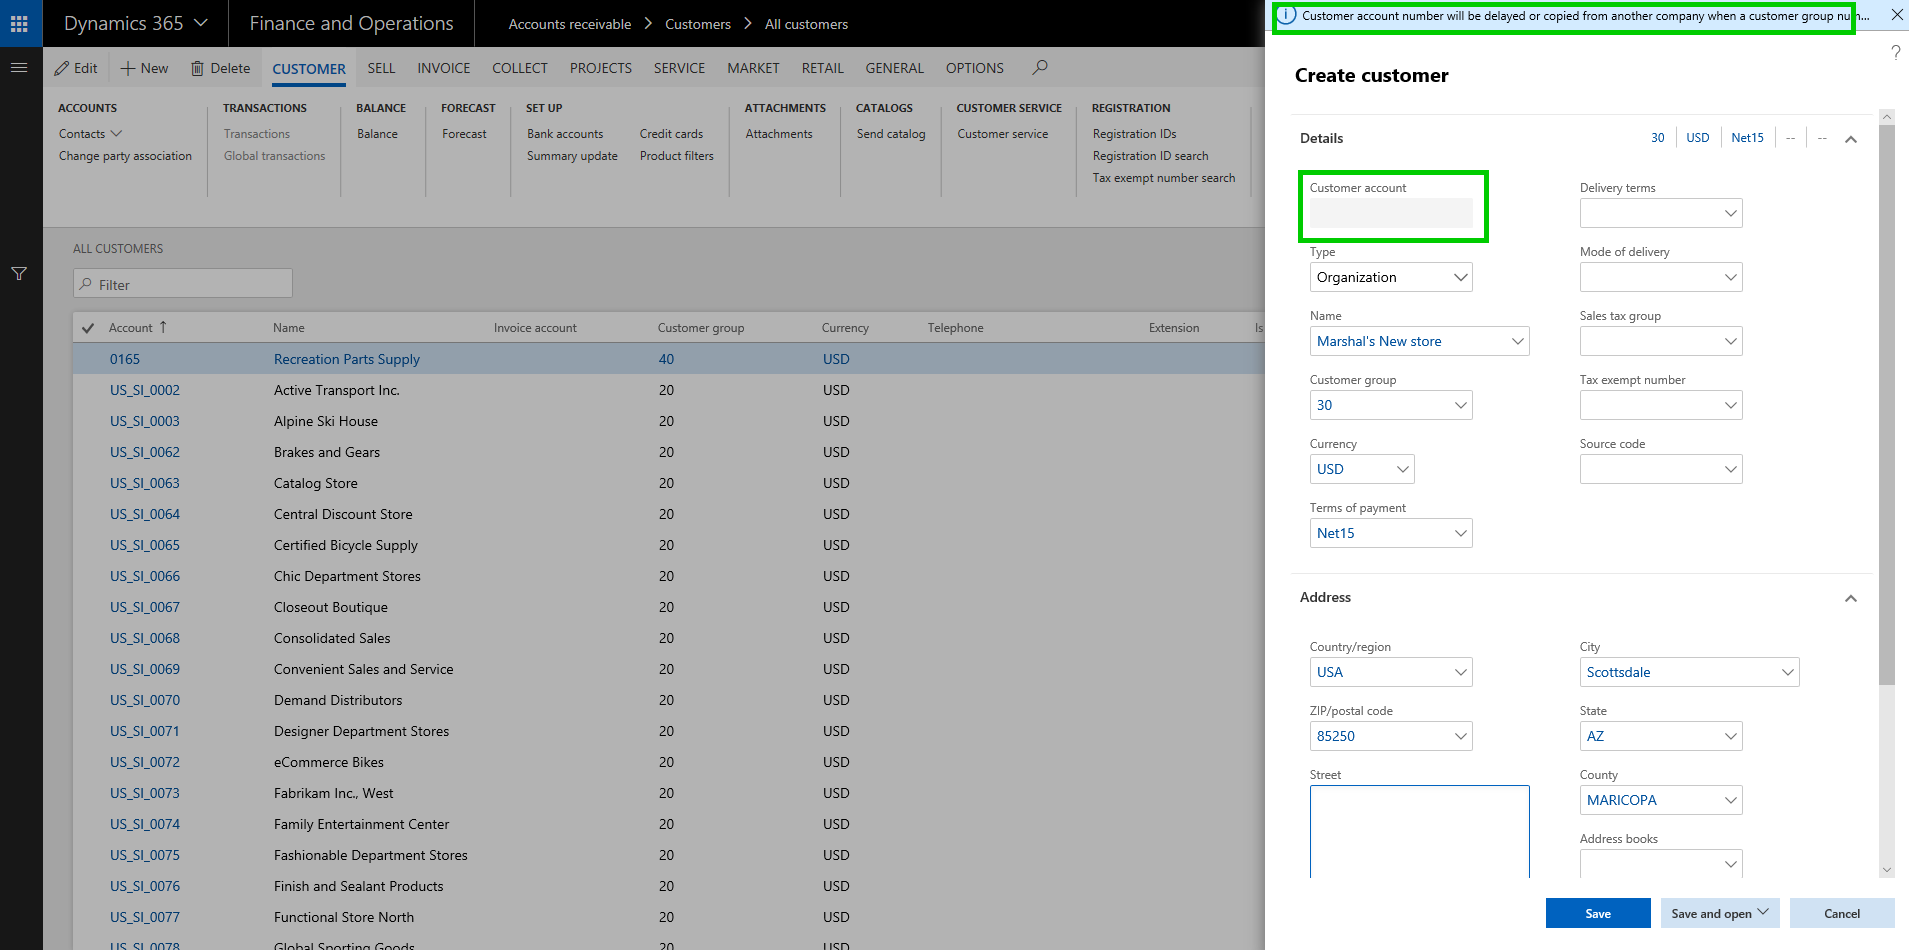Click the Delete trash can button
Image resolution: width=1909 pixels, height=950 pixels.
(221, 68)
